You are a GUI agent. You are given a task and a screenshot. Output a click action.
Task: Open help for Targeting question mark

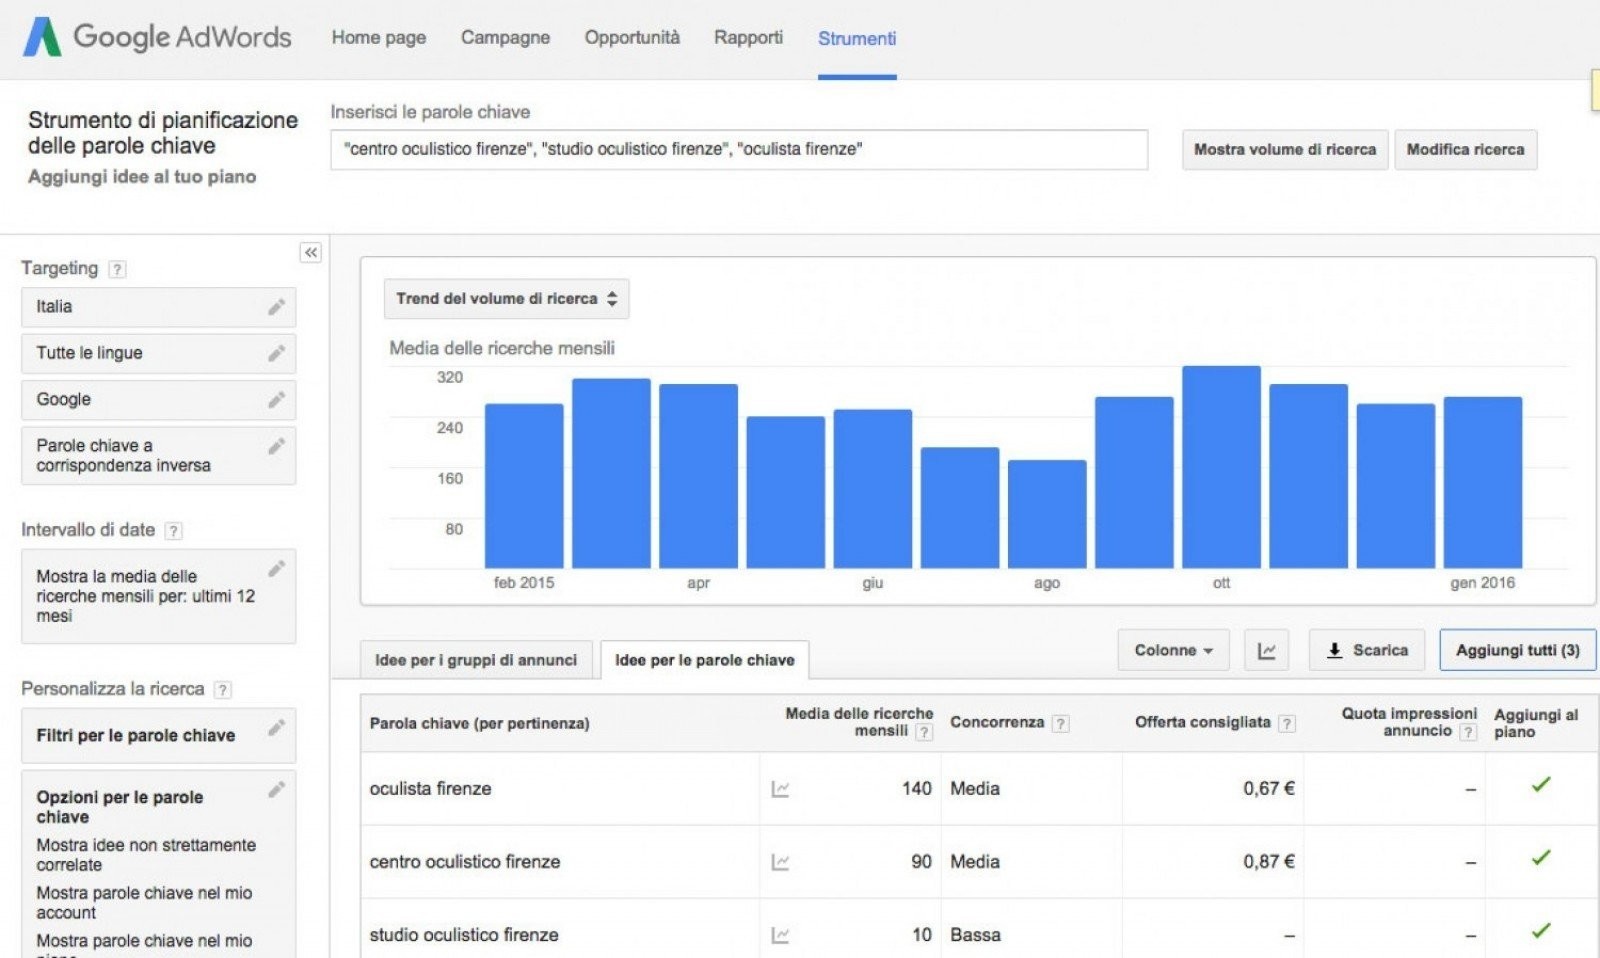(x=117, y=269)
